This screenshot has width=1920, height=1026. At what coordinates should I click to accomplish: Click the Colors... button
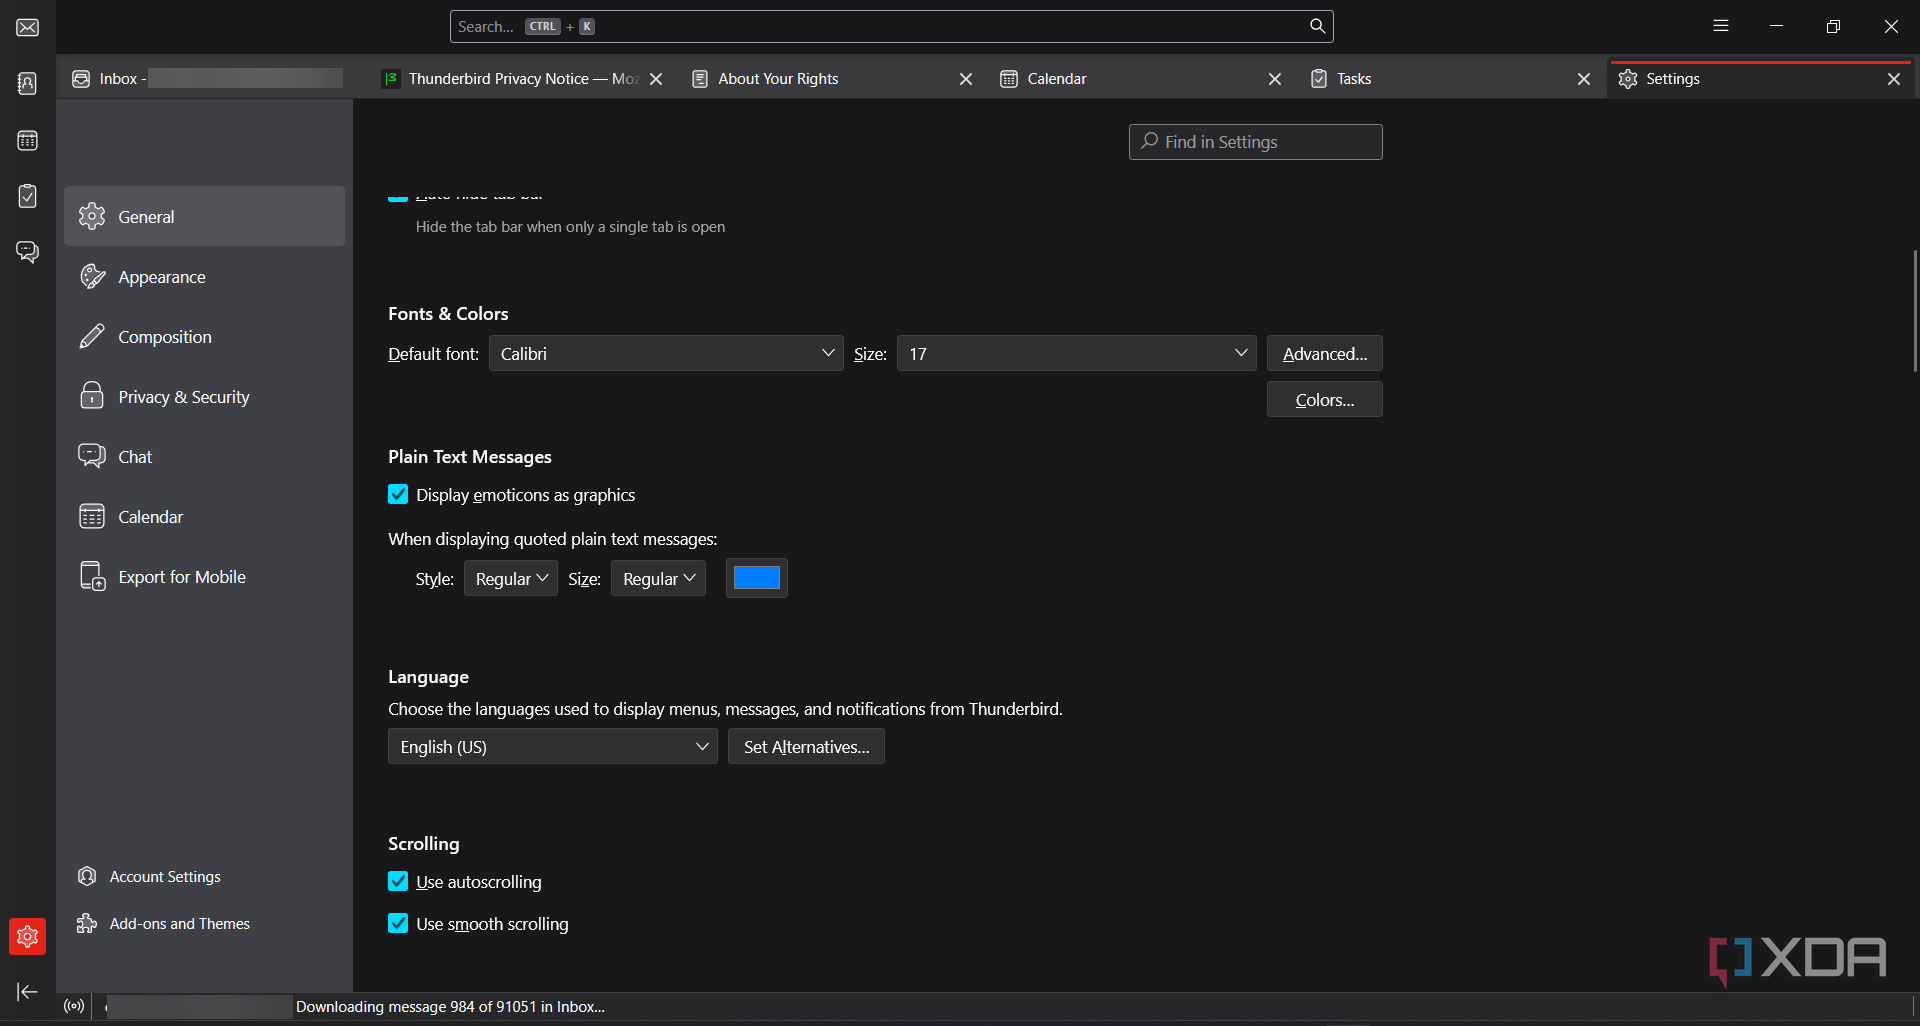[1324, 399]
